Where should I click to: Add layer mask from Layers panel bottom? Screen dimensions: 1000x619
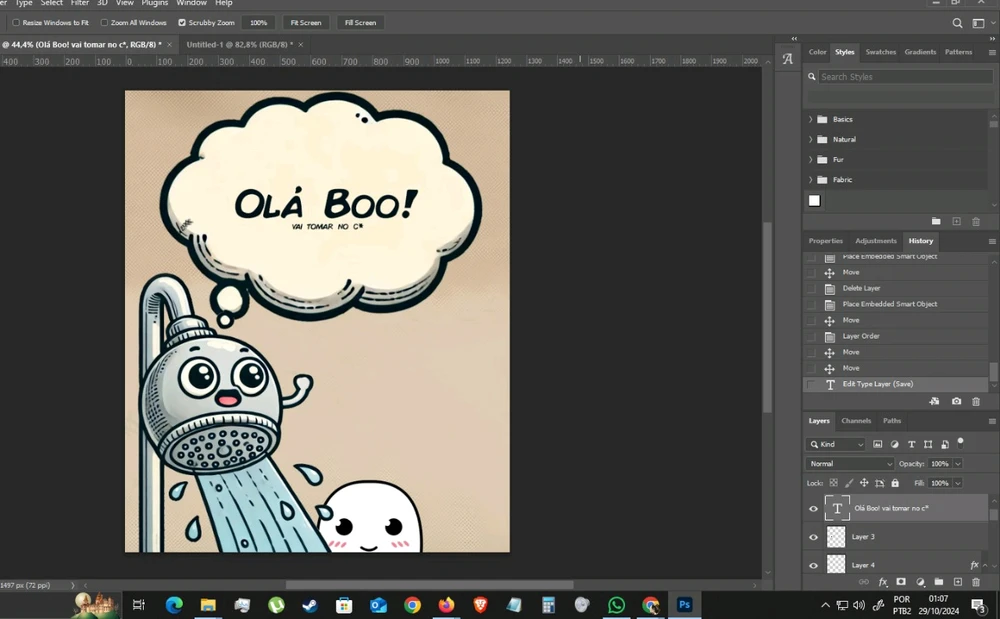coord(901,582)
